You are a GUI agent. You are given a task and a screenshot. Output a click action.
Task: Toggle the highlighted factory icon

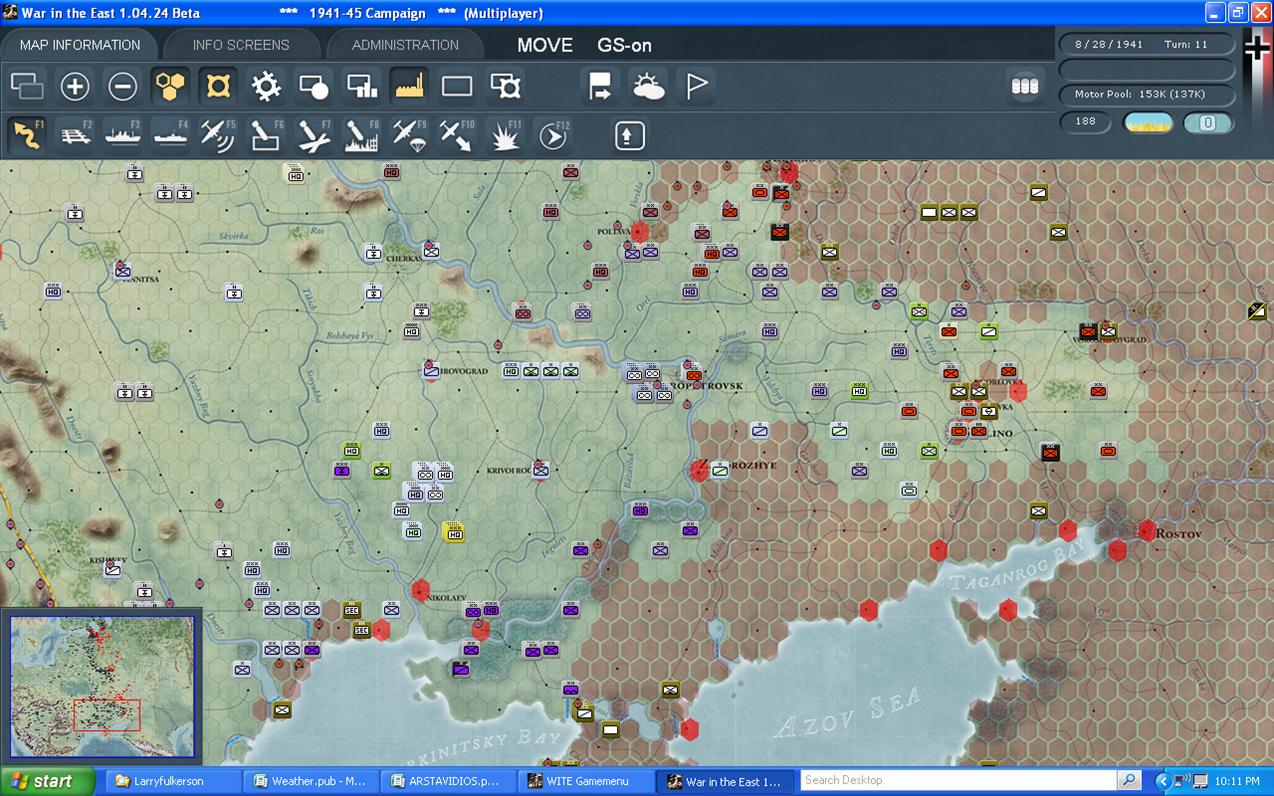tap(409, 86)
